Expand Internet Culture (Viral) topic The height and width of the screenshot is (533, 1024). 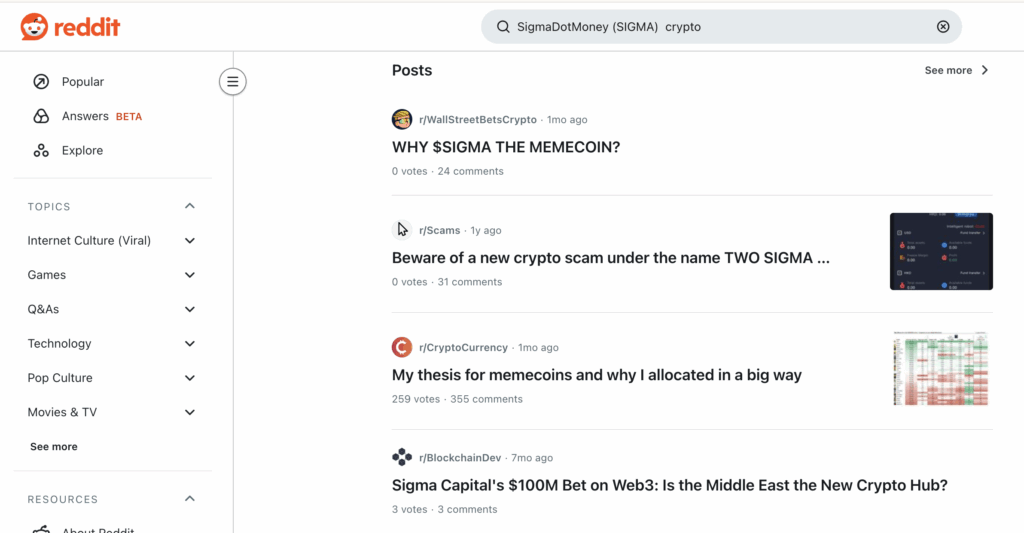coord(190,241)
